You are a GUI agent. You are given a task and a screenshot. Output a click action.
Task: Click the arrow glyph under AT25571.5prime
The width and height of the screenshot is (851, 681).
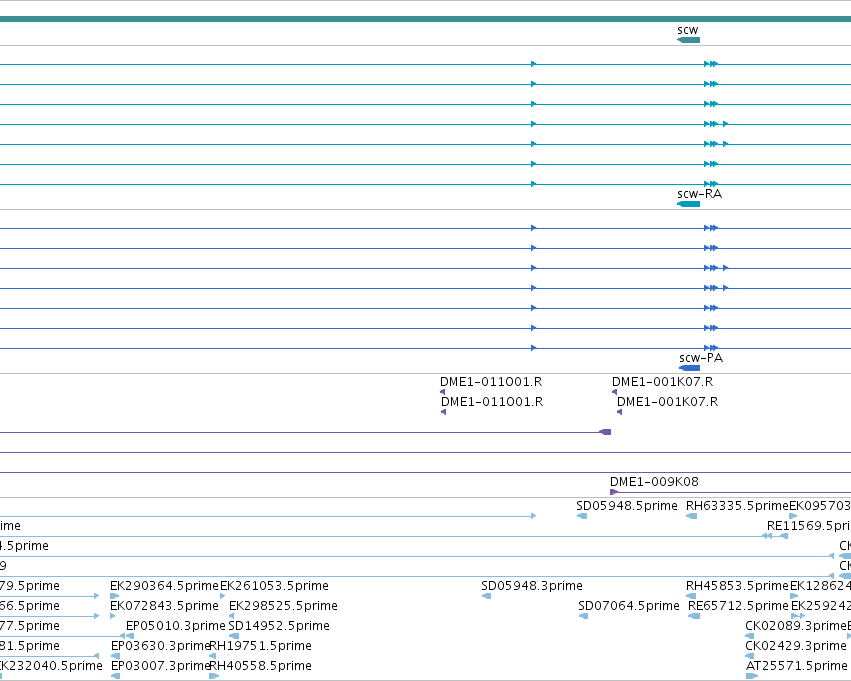pyautogui.click(x=752, y=676)
